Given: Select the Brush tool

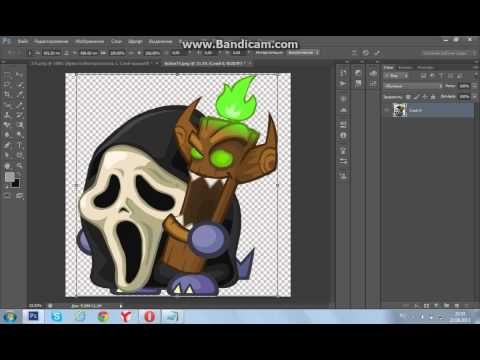Looking at the screenshot, I should [20, 105].
